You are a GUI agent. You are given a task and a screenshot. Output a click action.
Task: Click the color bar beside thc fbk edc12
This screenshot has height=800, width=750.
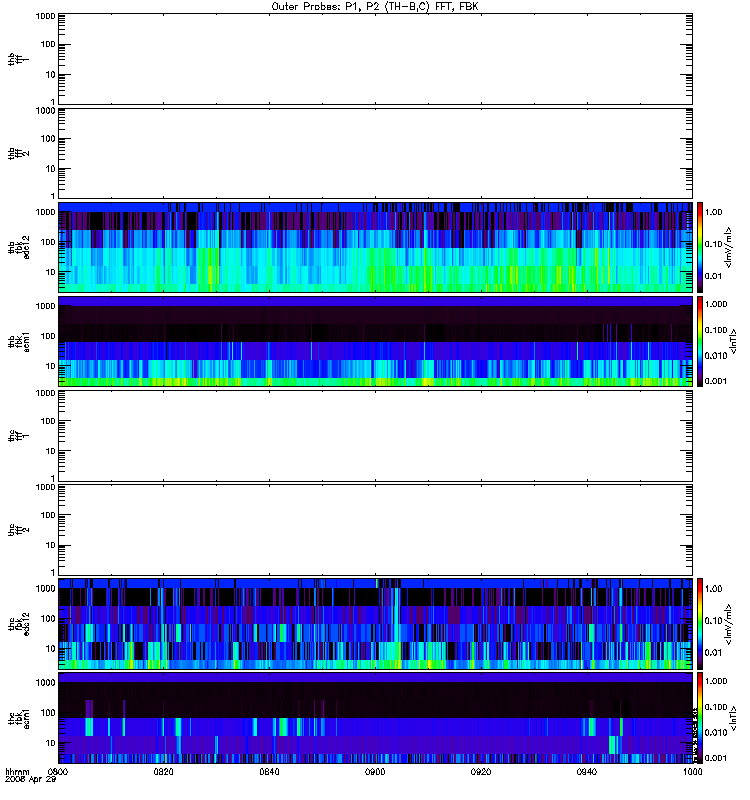[700, 624]
